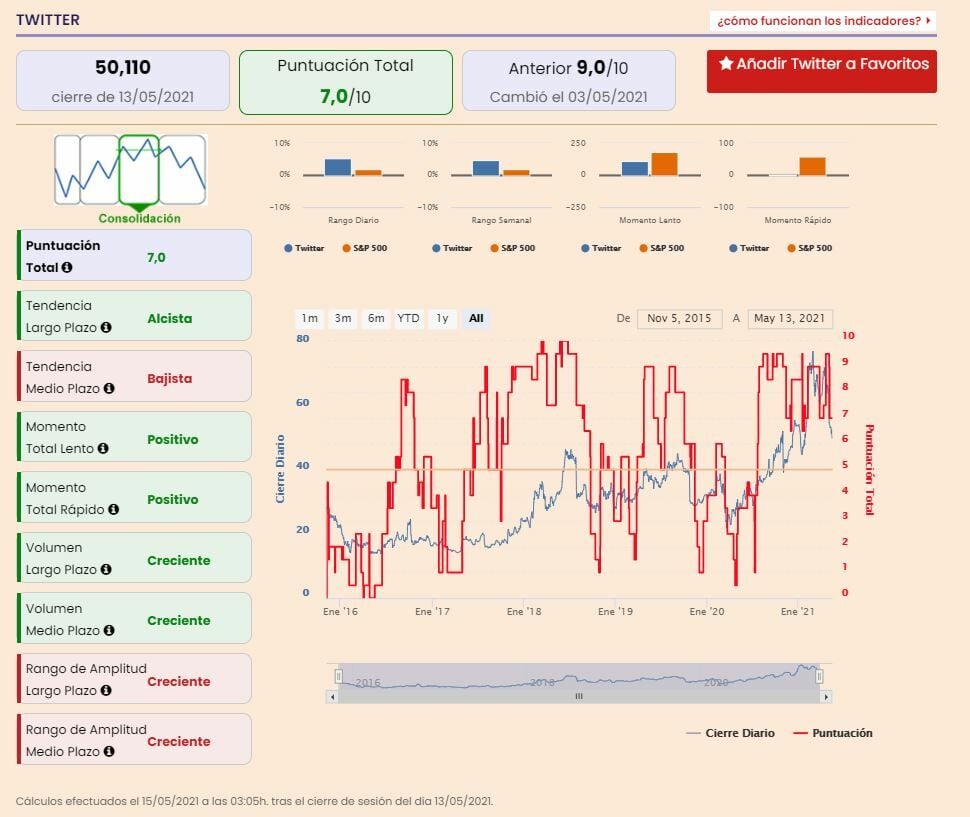
Task: Select All chart range
Action: tap(476, 319)
